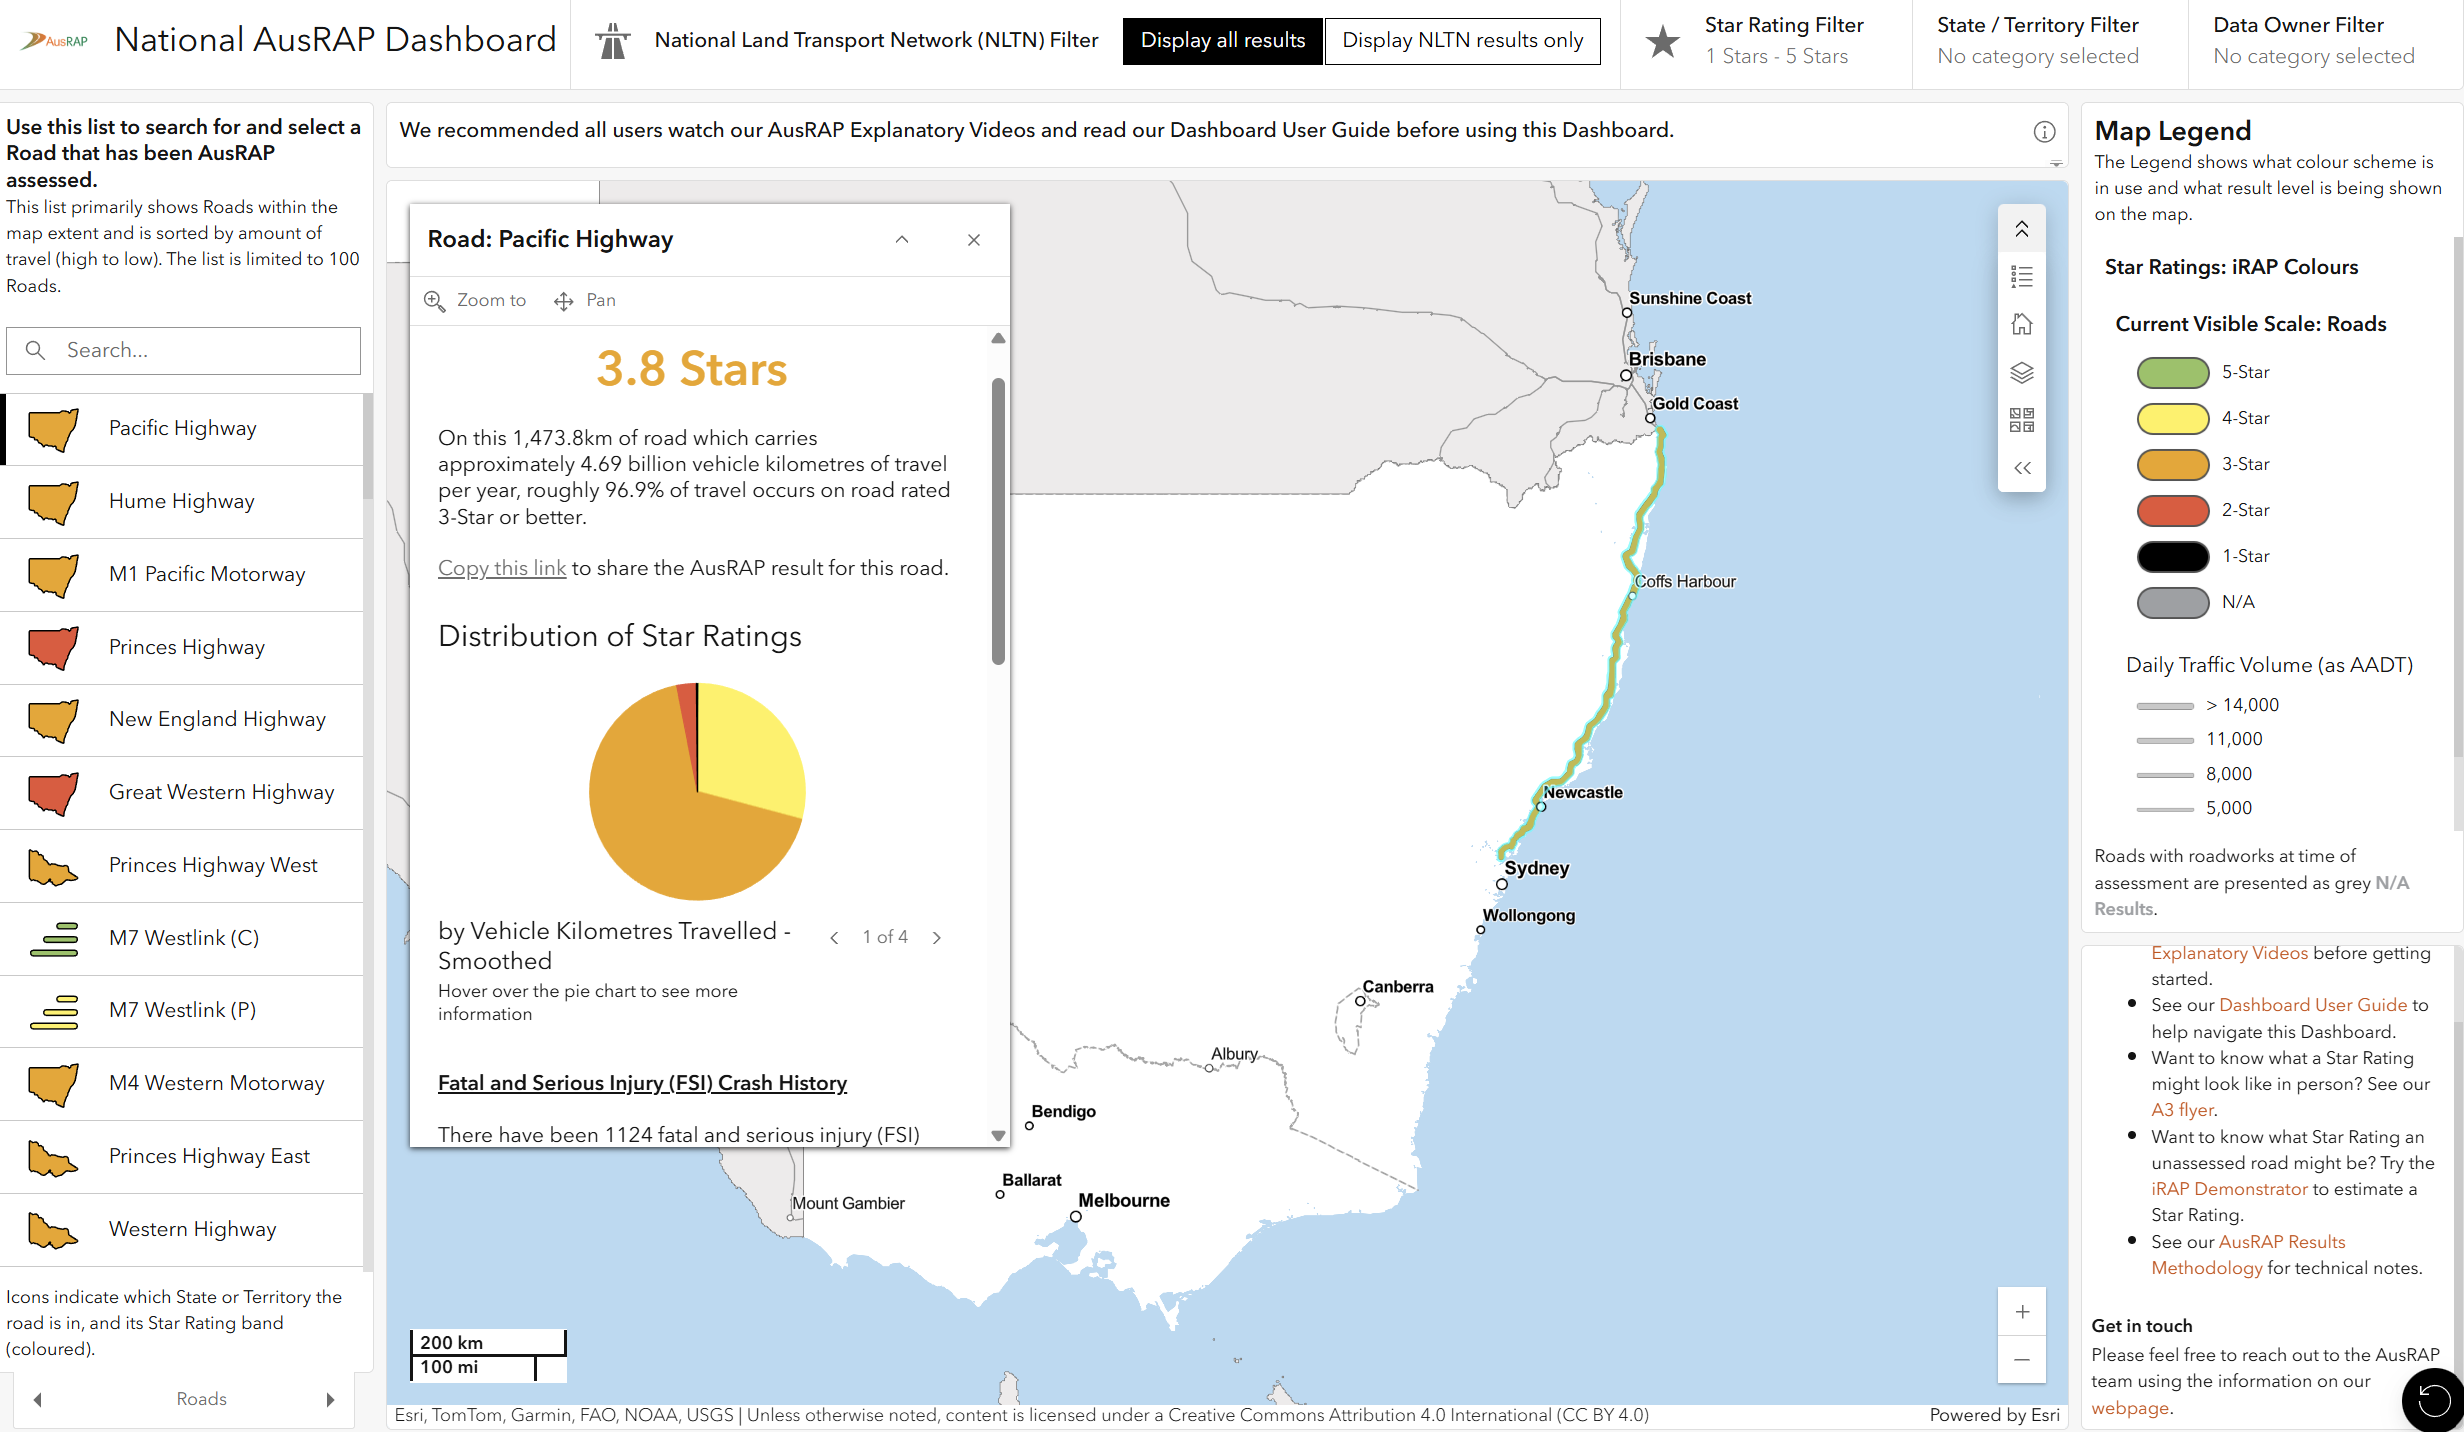Open the Data Owner Filter dropdown
The height and width of the screenshot is (1432, 2464).
2313,41
